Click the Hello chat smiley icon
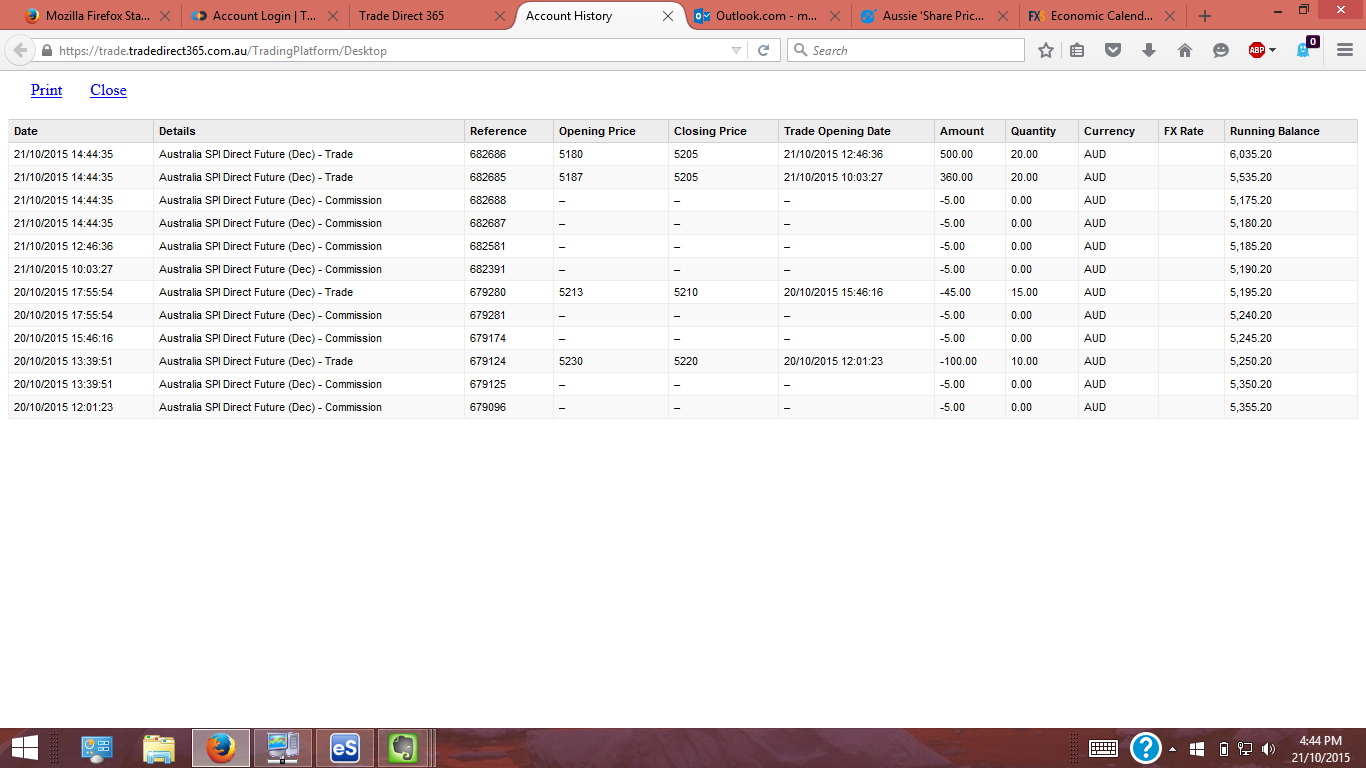 click(x=1221, y=50)
